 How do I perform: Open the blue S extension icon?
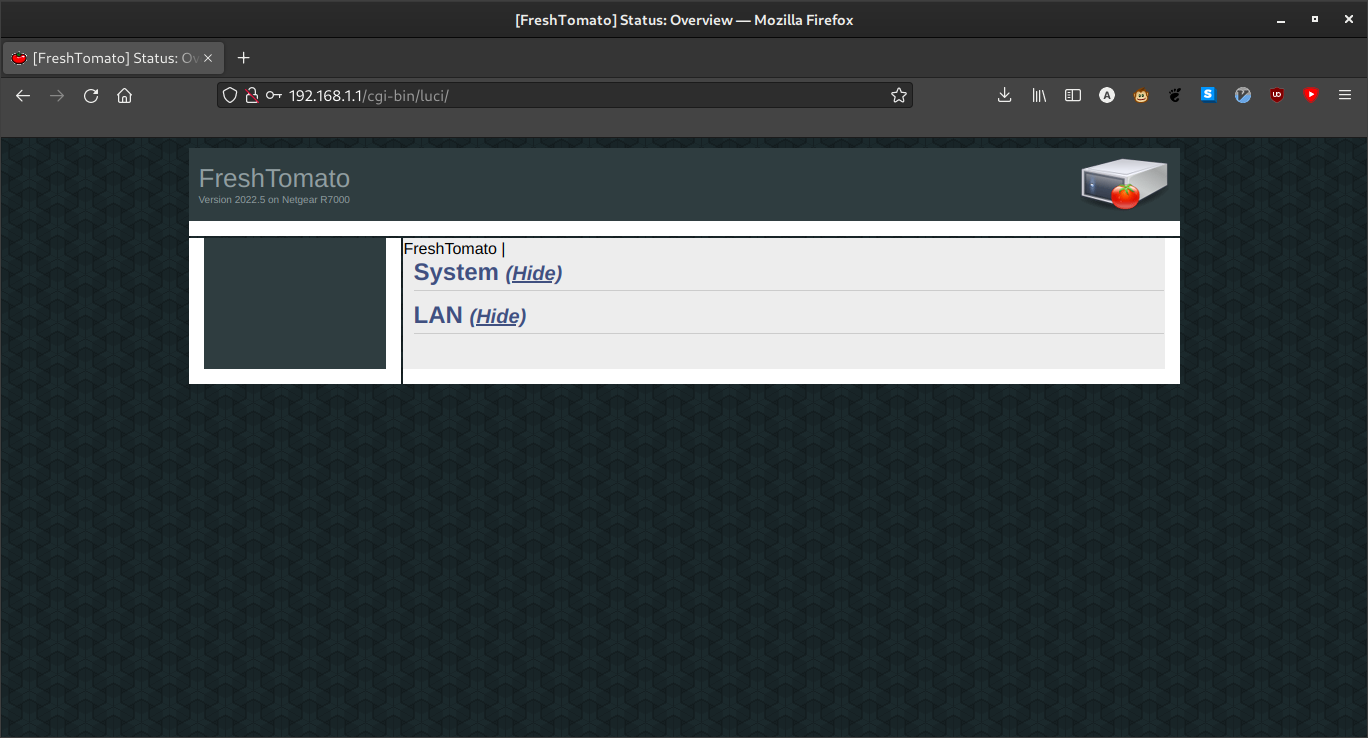click(x=1209, y=95)
